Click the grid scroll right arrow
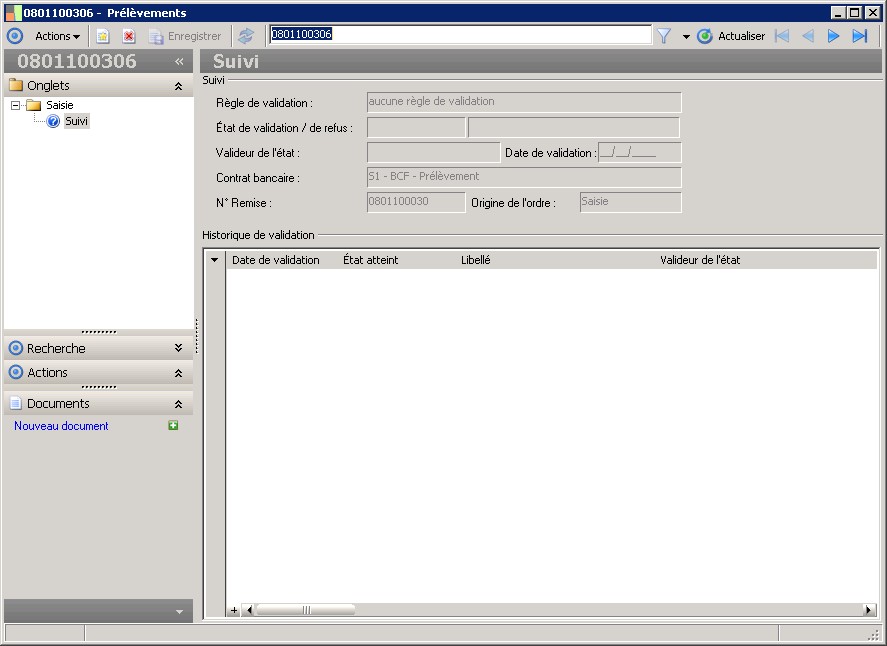The width and height of the screenshot is (887, 646). 869,610
